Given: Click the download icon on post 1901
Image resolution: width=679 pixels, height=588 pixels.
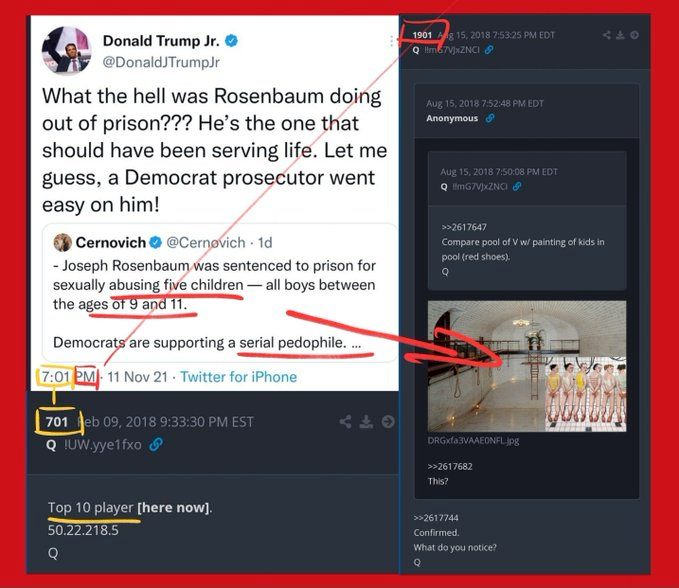Looking at the screenshot, I should pos(620,35).
